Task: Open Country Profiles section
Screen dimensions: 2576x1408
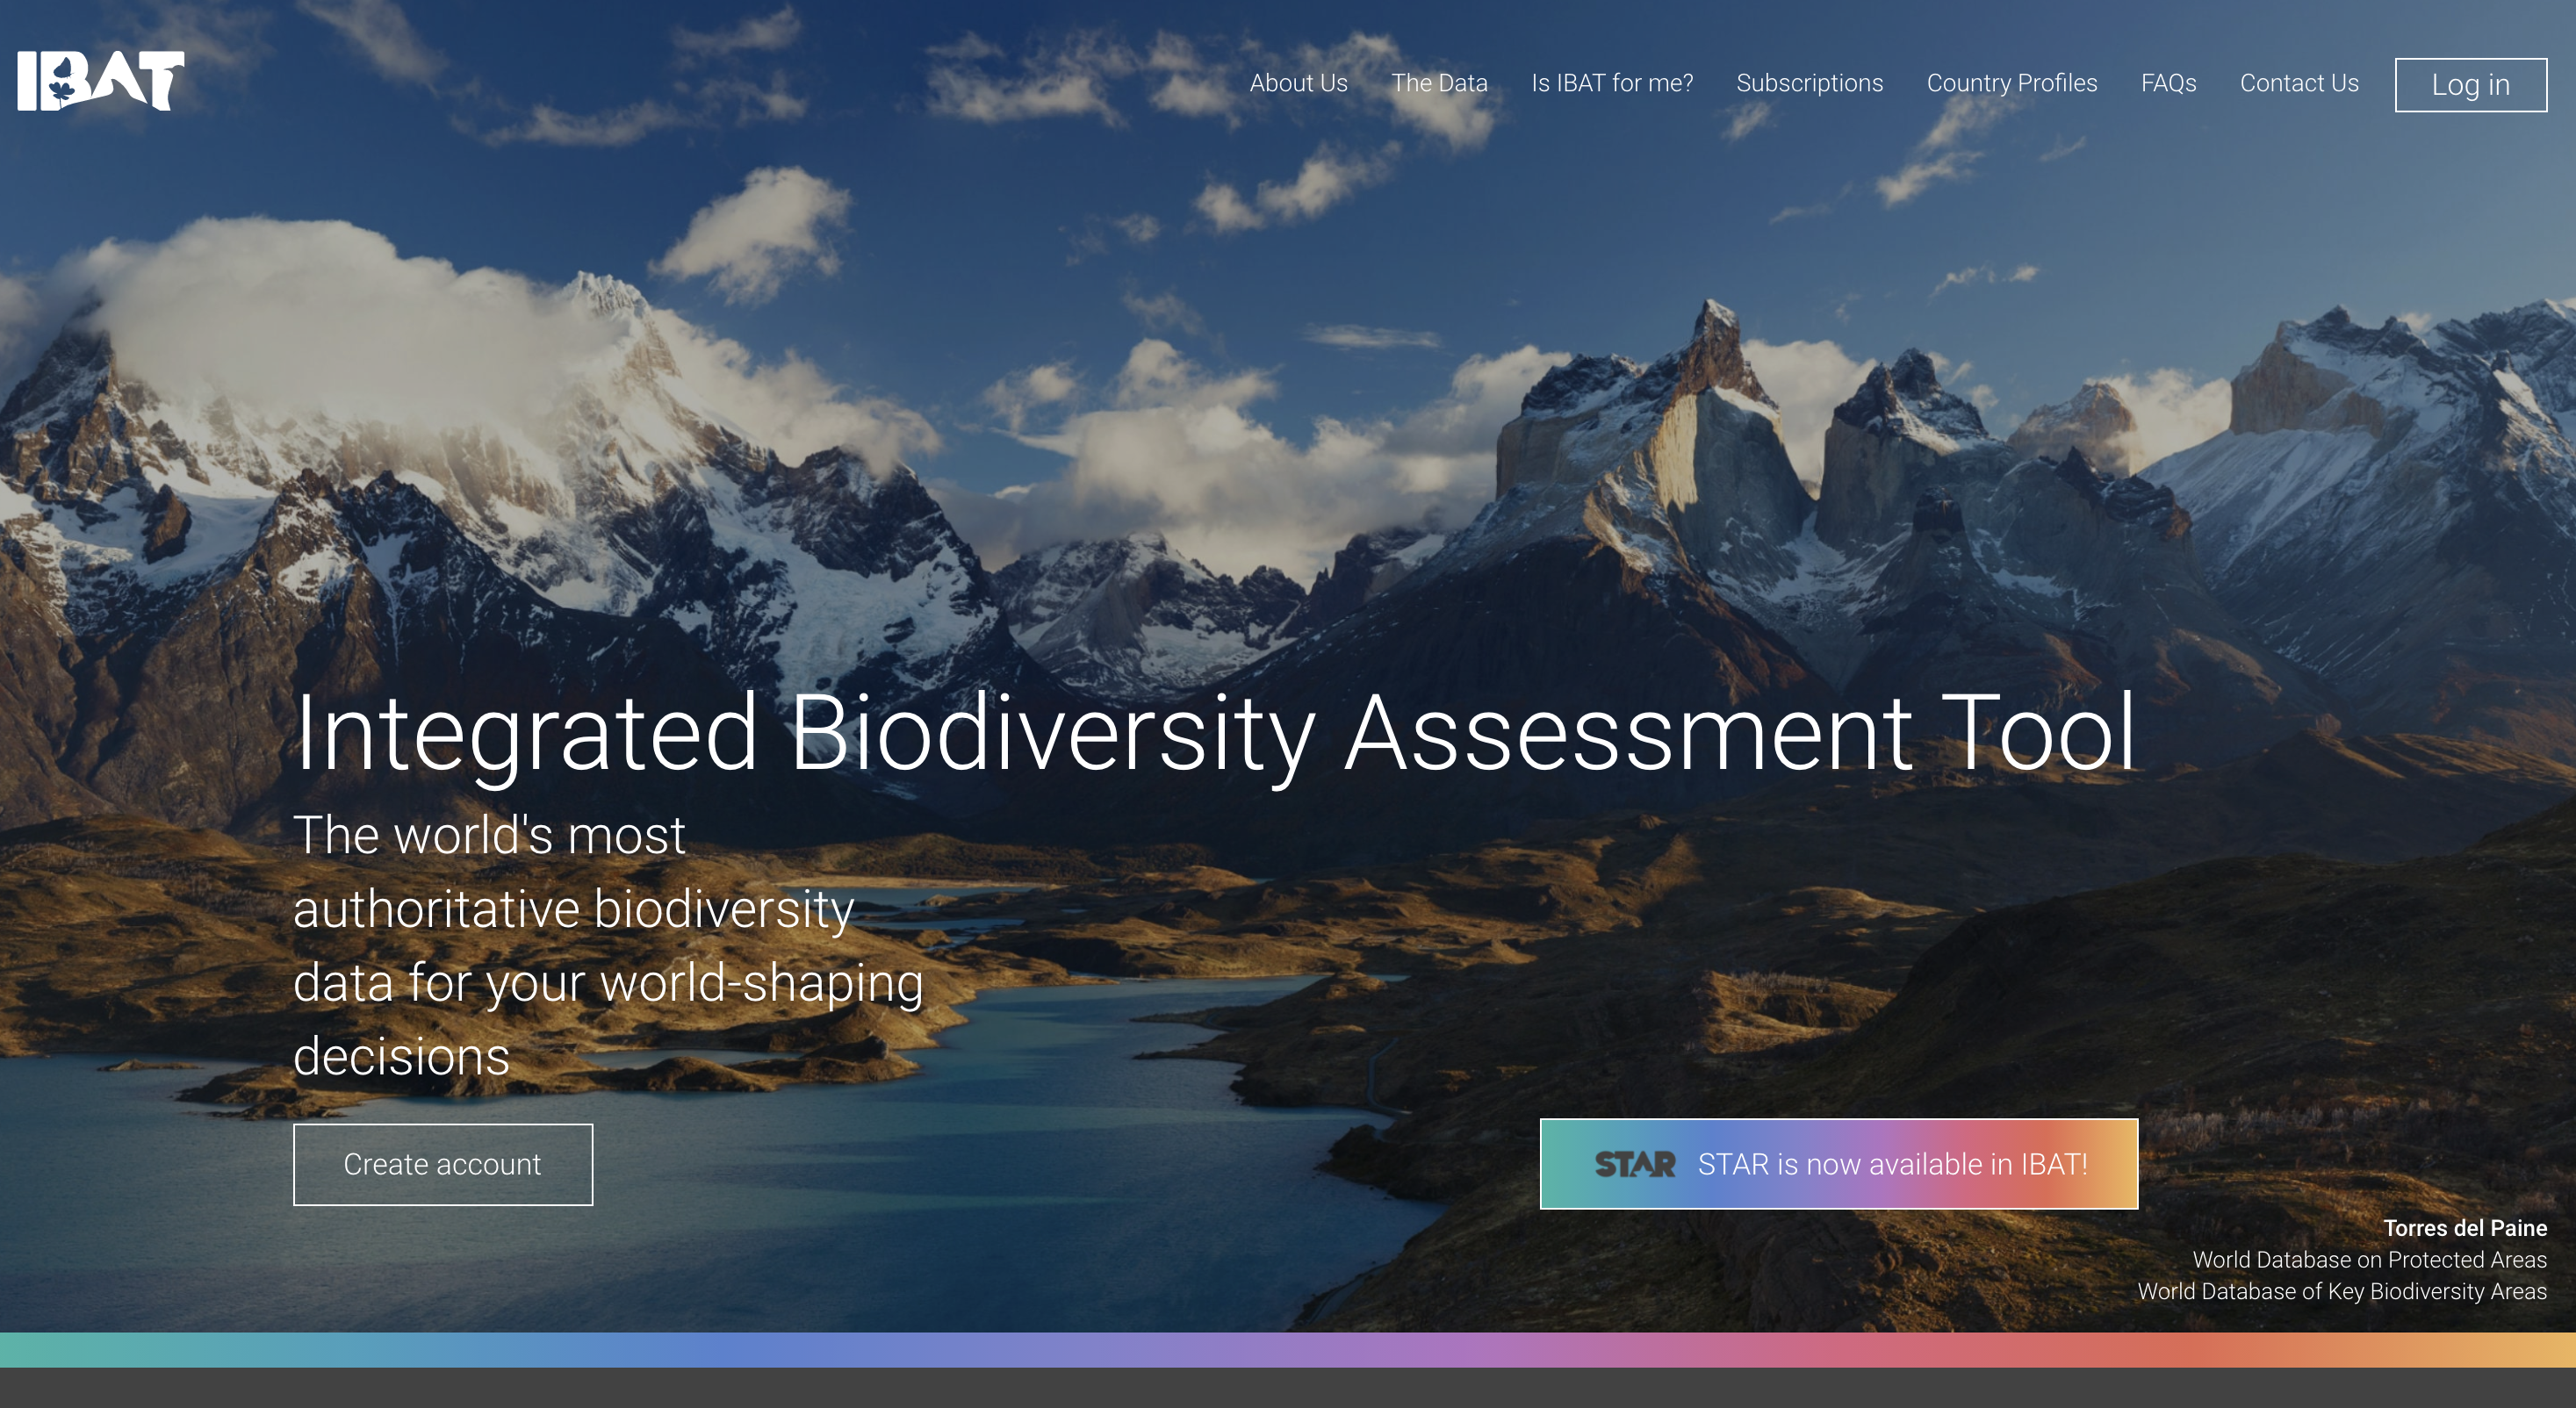Action: (x=2011, y=83)
